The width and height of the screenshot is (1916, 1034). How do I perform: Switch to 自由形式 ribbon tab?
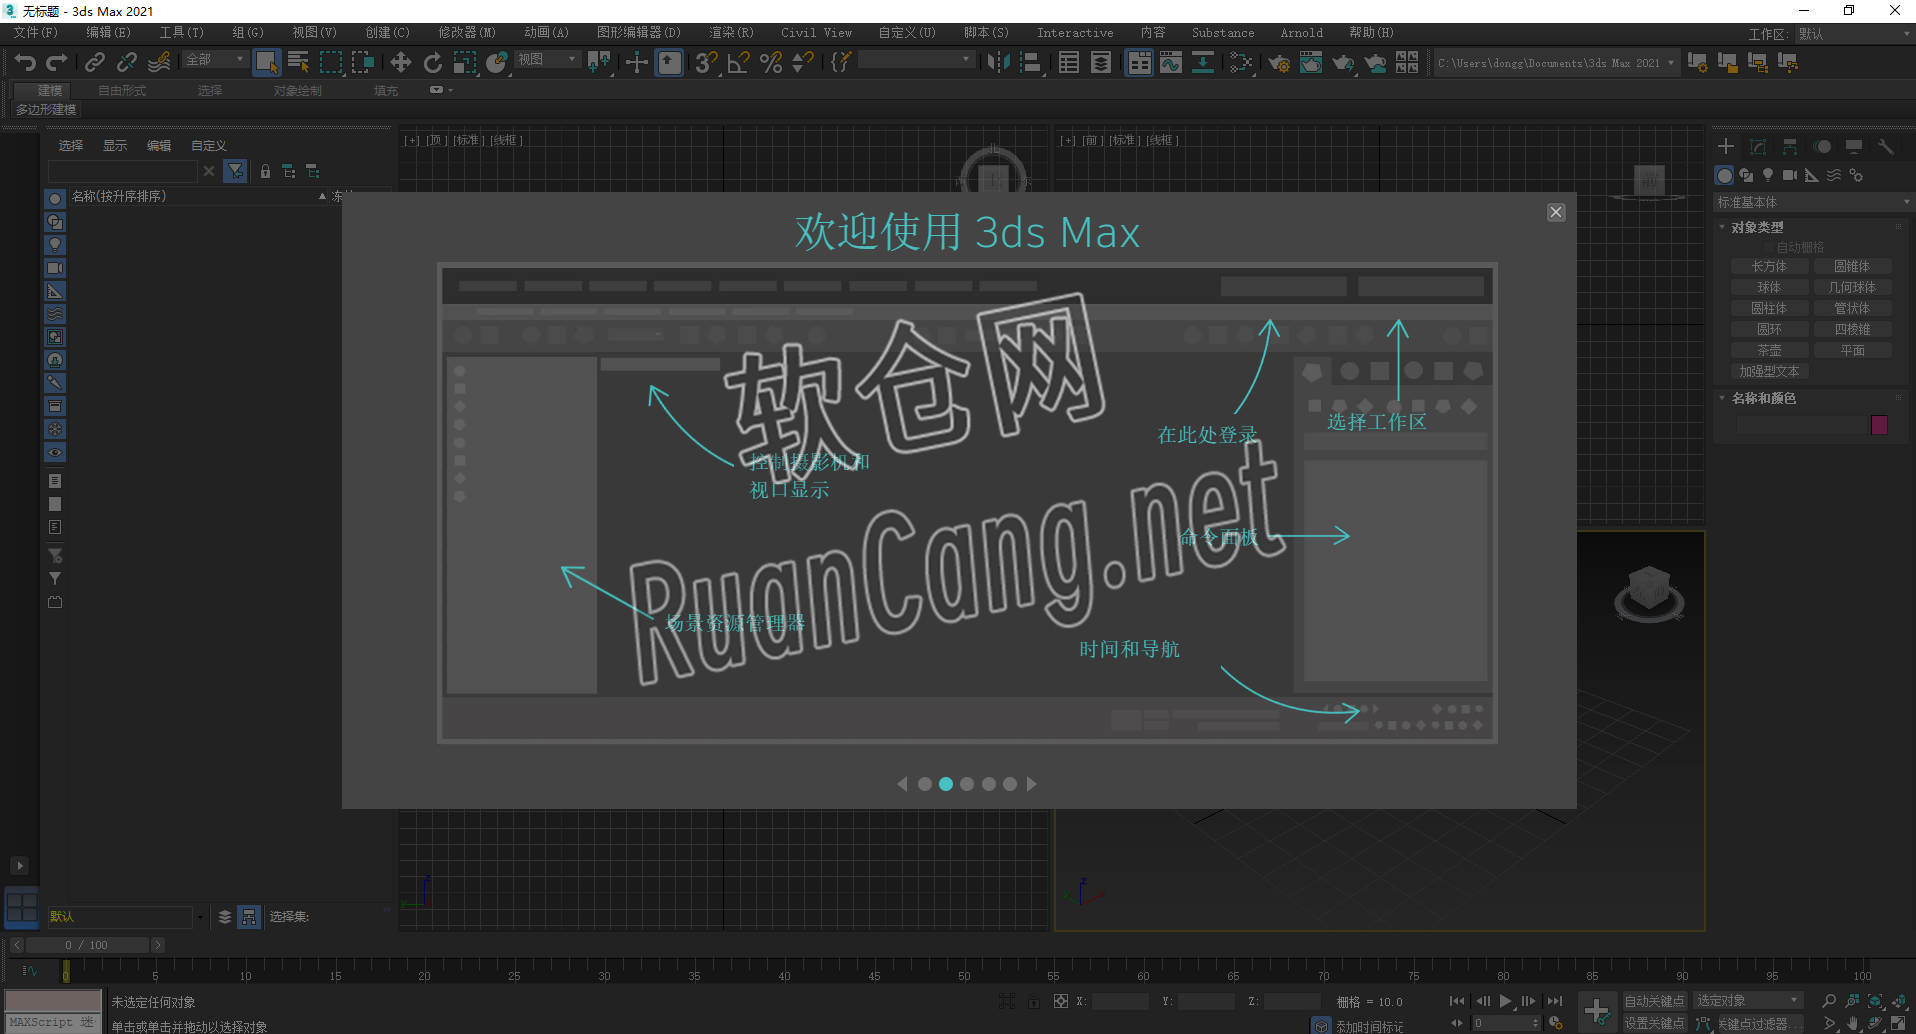point(122,91)
